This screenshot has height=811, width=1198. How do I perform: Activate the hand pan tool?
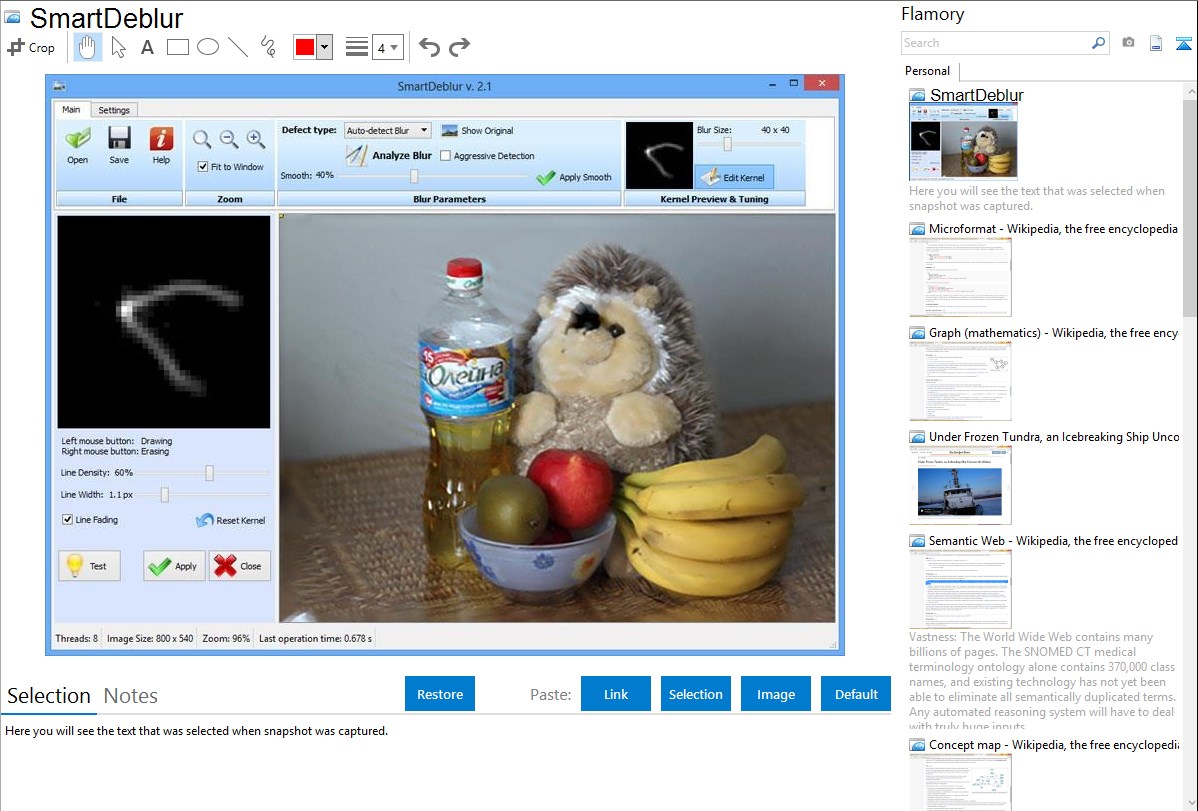pyautogui.click(x=87, y=47)
